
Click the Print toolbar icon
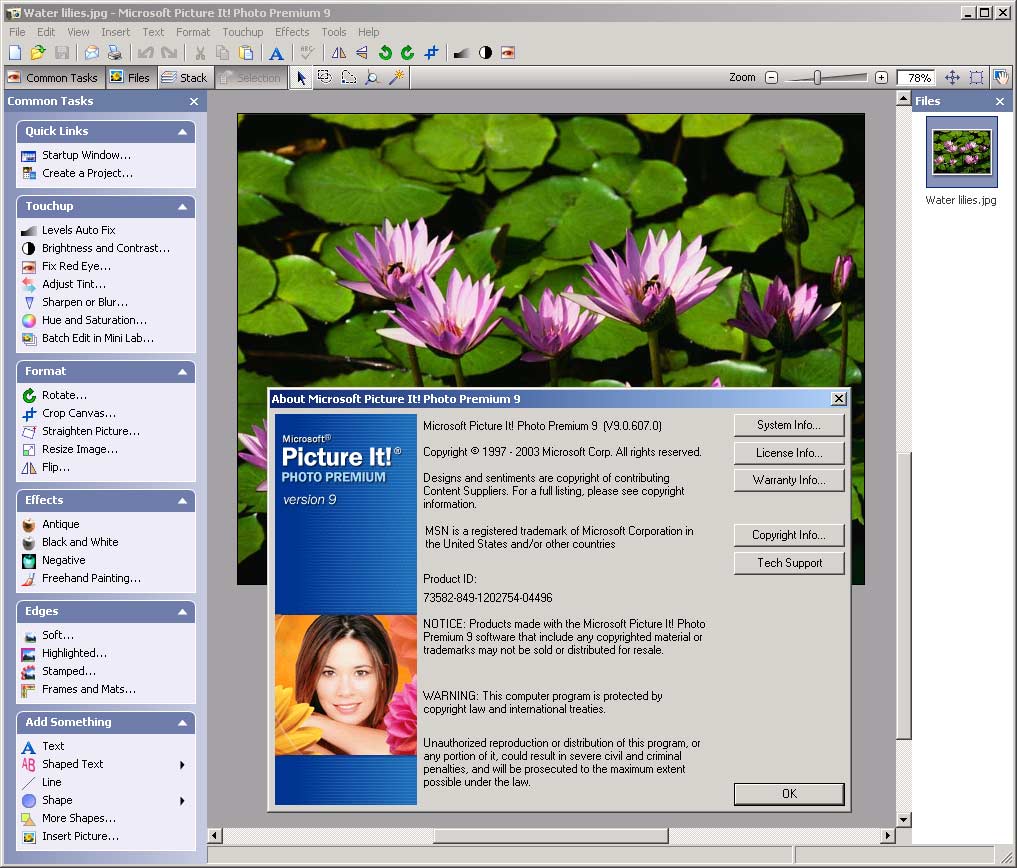click(x=115, y=53)
